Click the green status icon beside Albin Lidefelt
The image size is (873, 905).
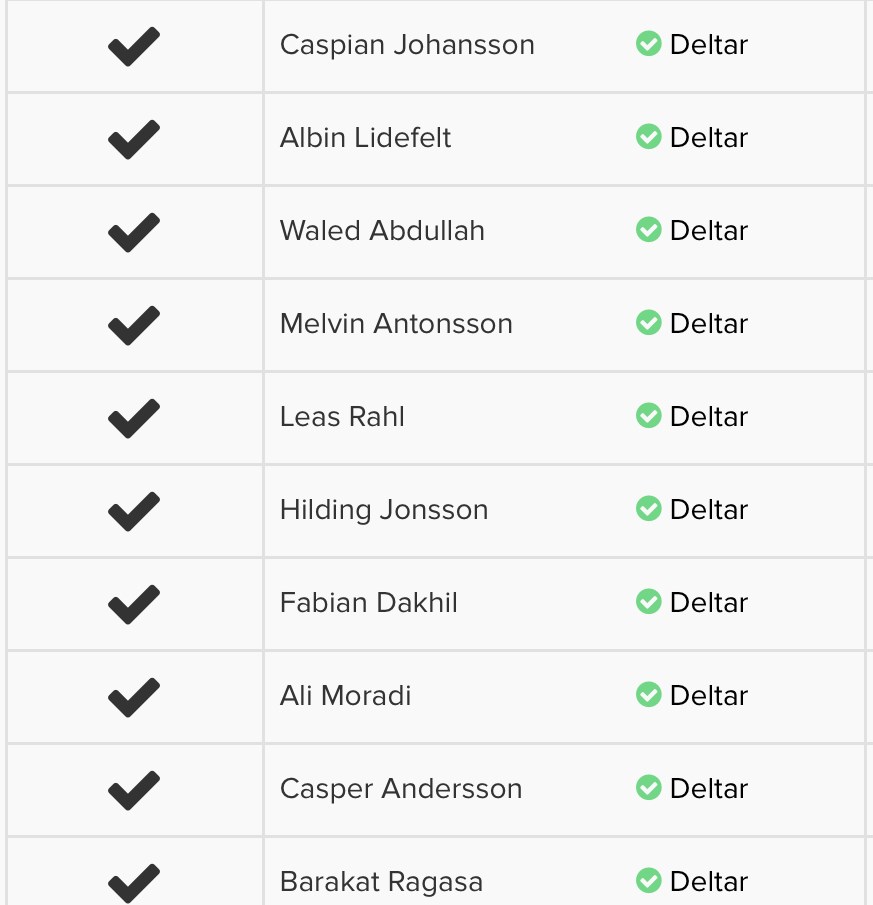649,137
